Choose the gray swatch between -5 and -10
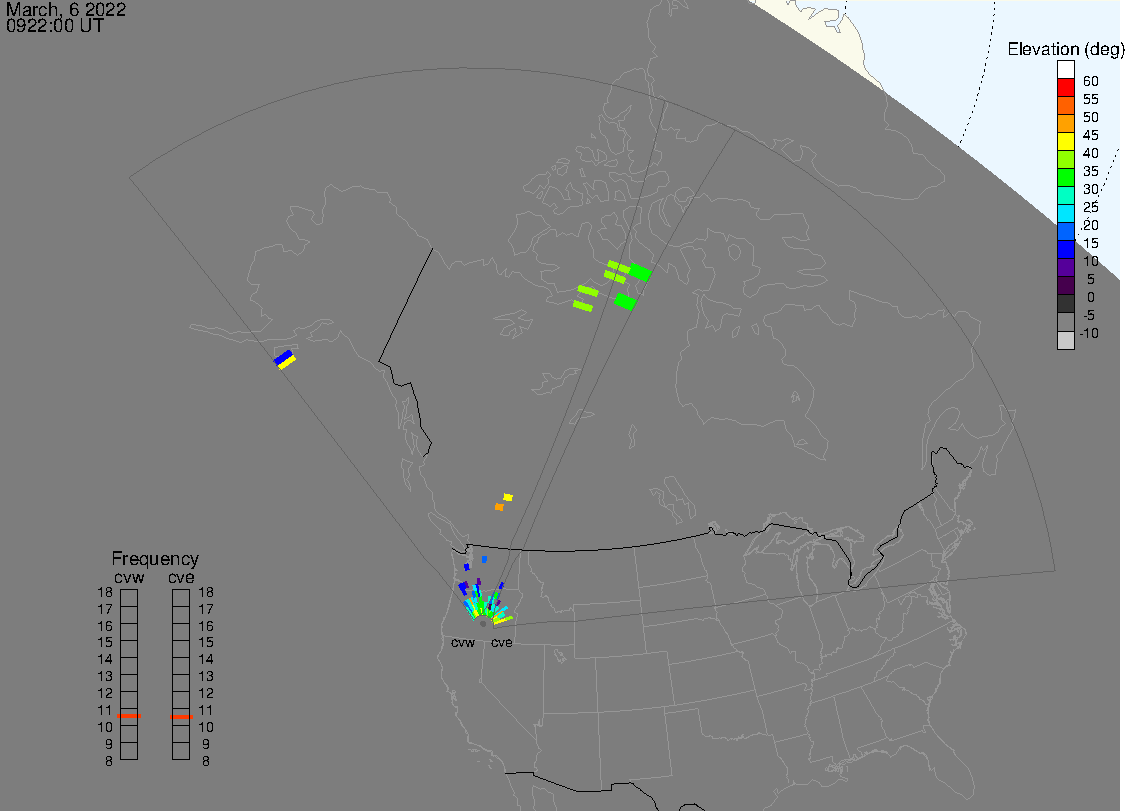1125x811 pixels. 1065,322
